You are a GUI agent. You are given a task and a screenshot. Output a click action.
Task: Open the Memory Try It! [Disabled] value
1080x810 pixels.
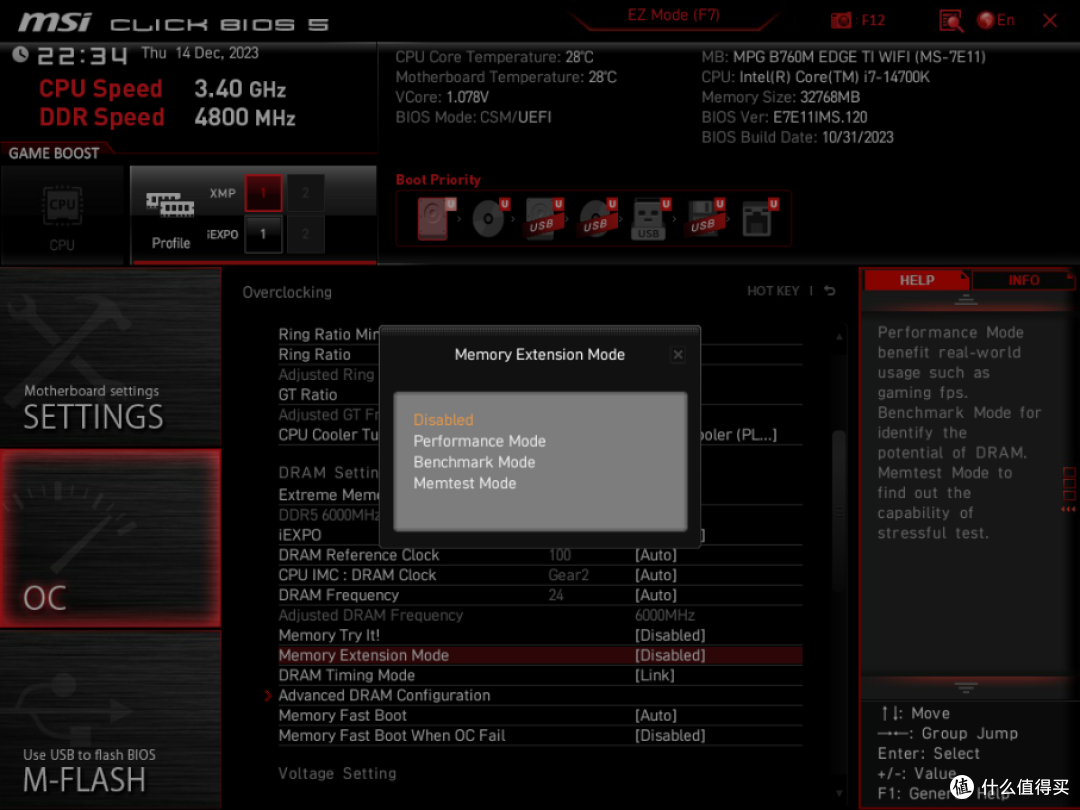point(670,635)
